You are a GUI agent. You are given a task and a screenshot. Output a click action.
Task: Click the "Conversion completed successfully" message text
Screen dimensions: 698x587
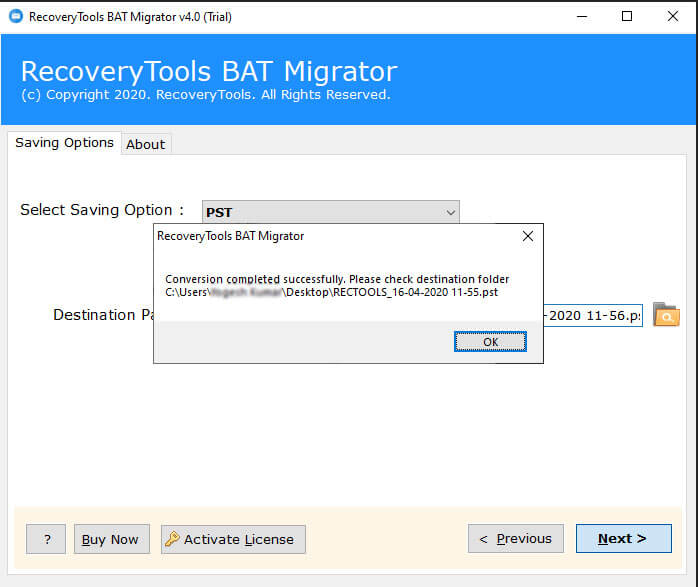click(255, 279)
